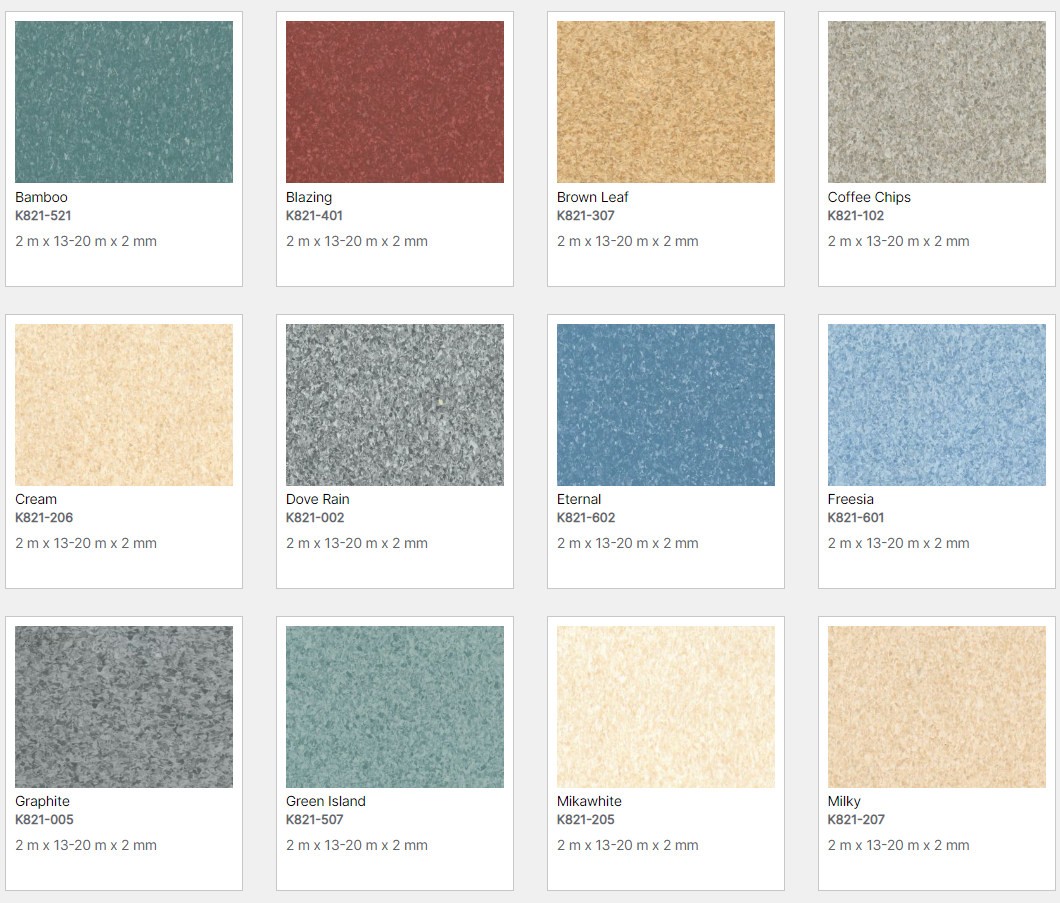Open the Dove Rain product title
This screenshot has width=1060, height=903.
click(x=317, y=499)
